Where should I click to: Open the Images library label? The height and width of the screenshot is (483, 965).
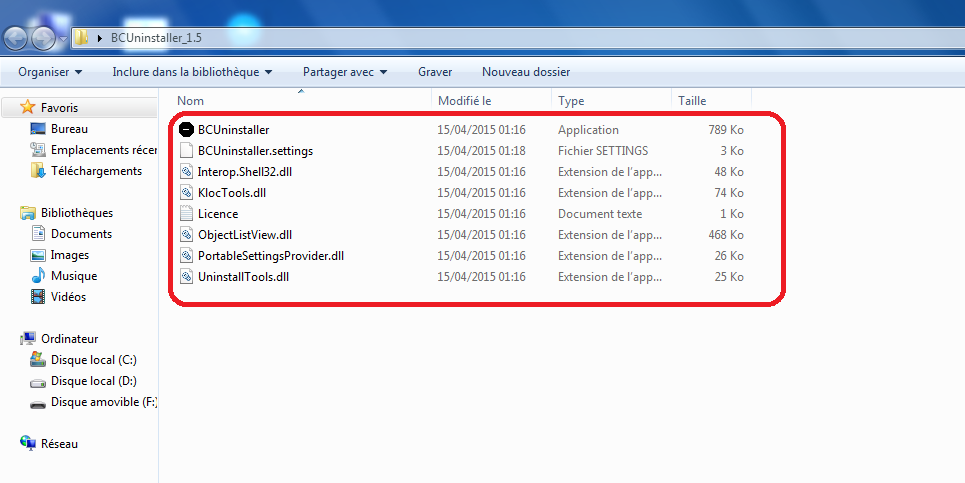pos(70,255)
